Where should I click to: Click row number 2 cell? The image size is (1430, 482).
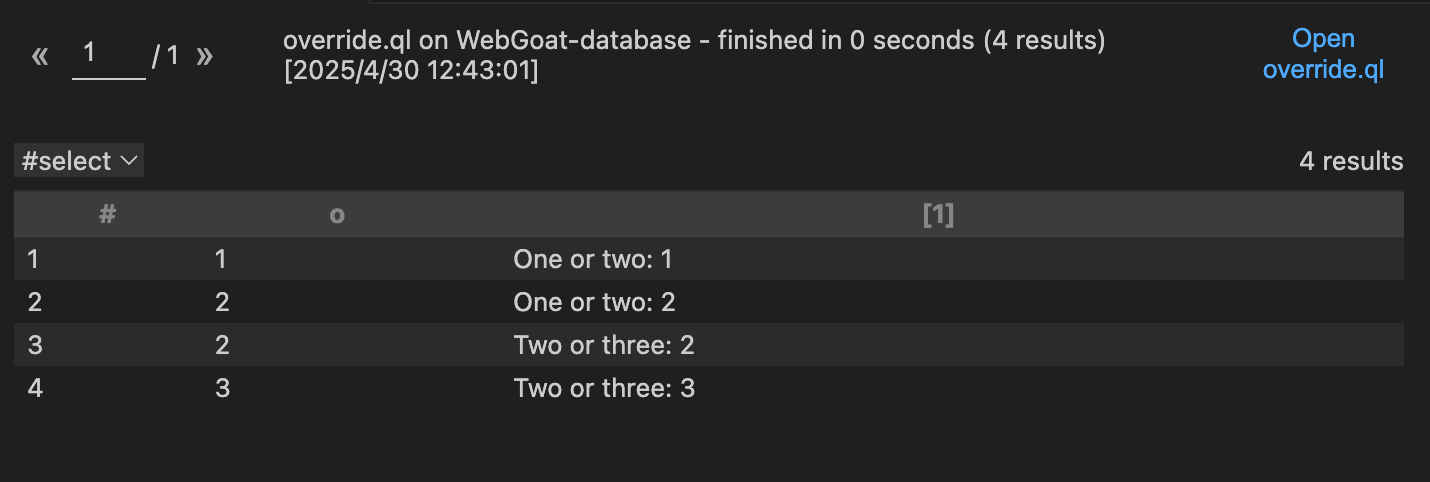[34, 302]
